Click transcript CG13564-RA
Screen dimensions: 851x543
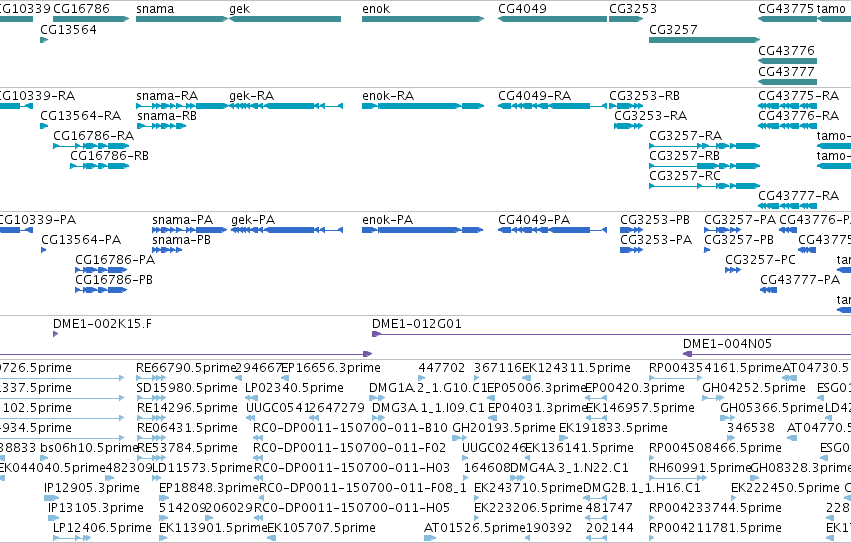coord(44,126)
